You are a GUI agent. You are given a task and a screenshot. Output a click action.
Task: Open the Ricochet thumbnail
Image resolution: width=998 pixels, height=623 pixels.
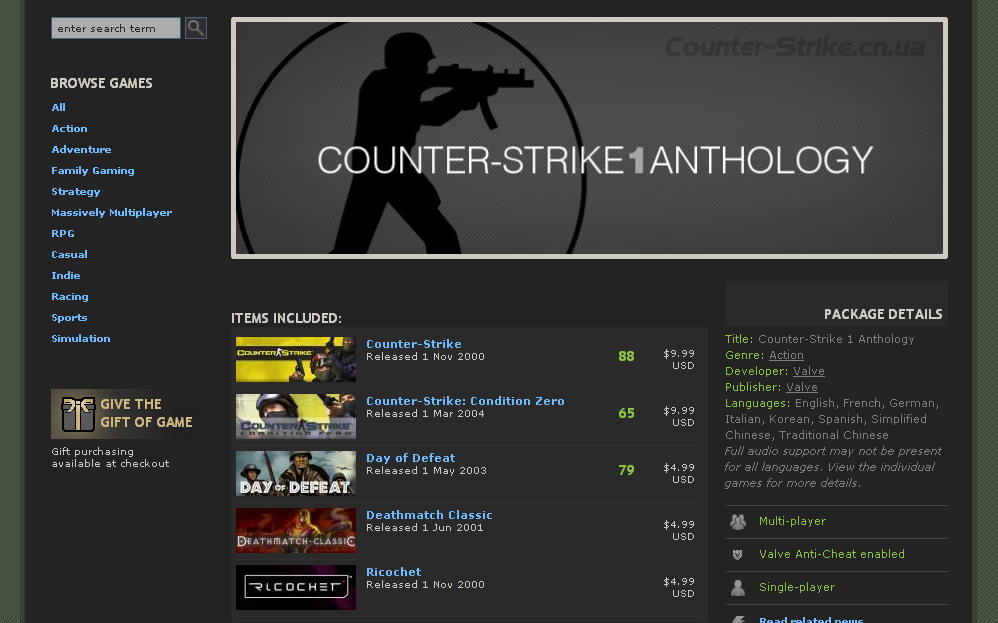(x=296, y=587)
